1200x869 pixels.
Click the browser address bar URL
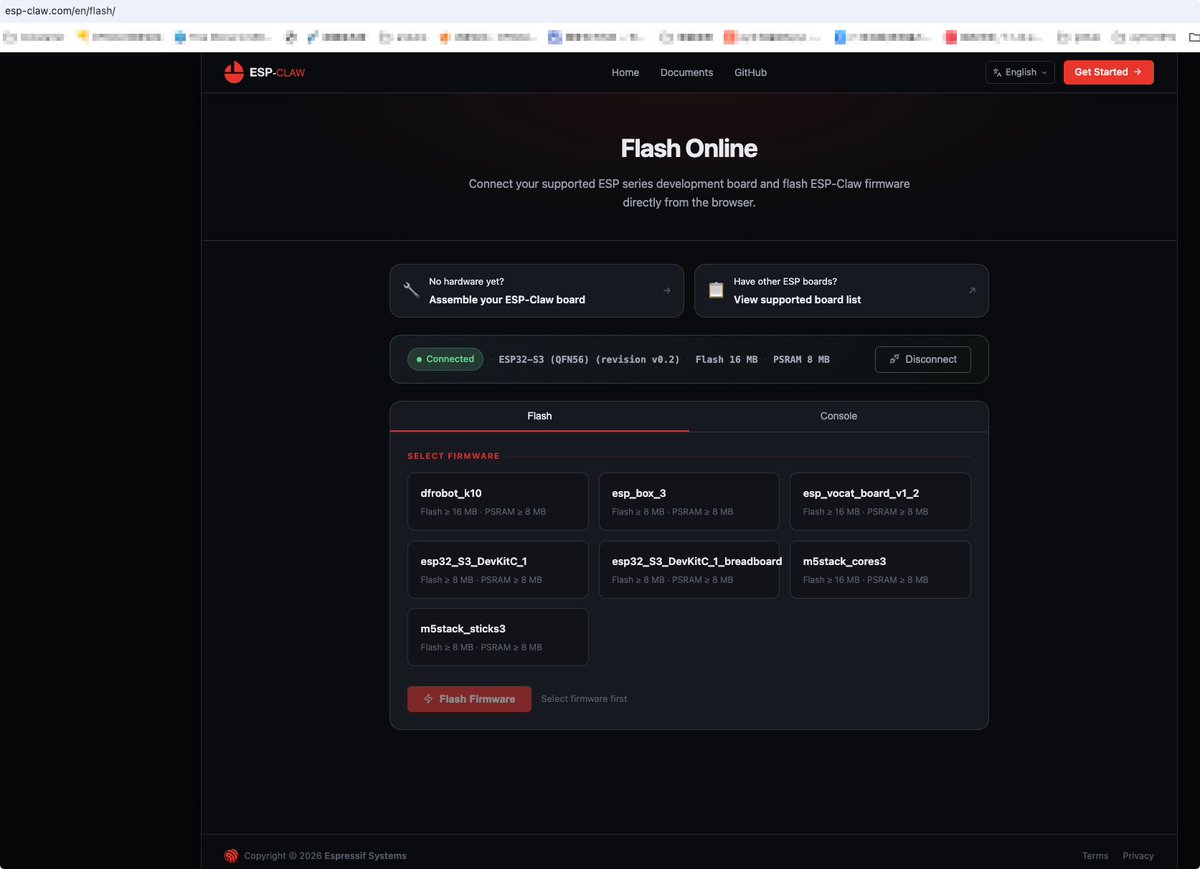(x=60, y=10)
